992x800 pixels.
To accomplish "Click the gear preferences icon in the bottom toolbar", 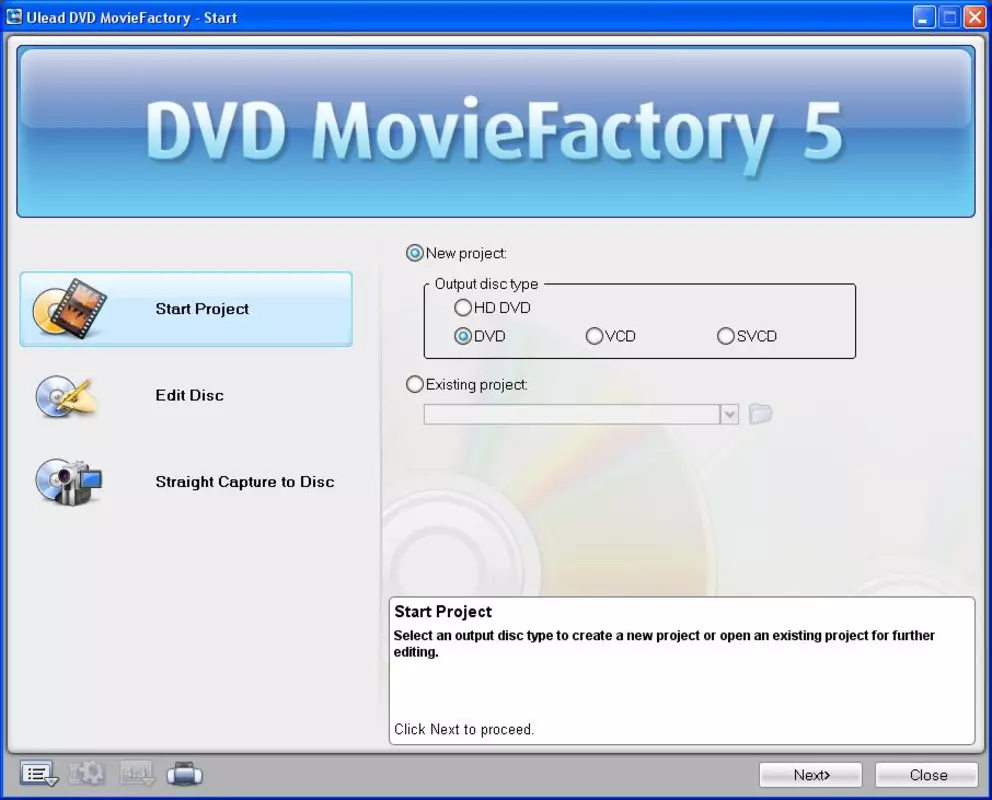I will pos(87,773).
